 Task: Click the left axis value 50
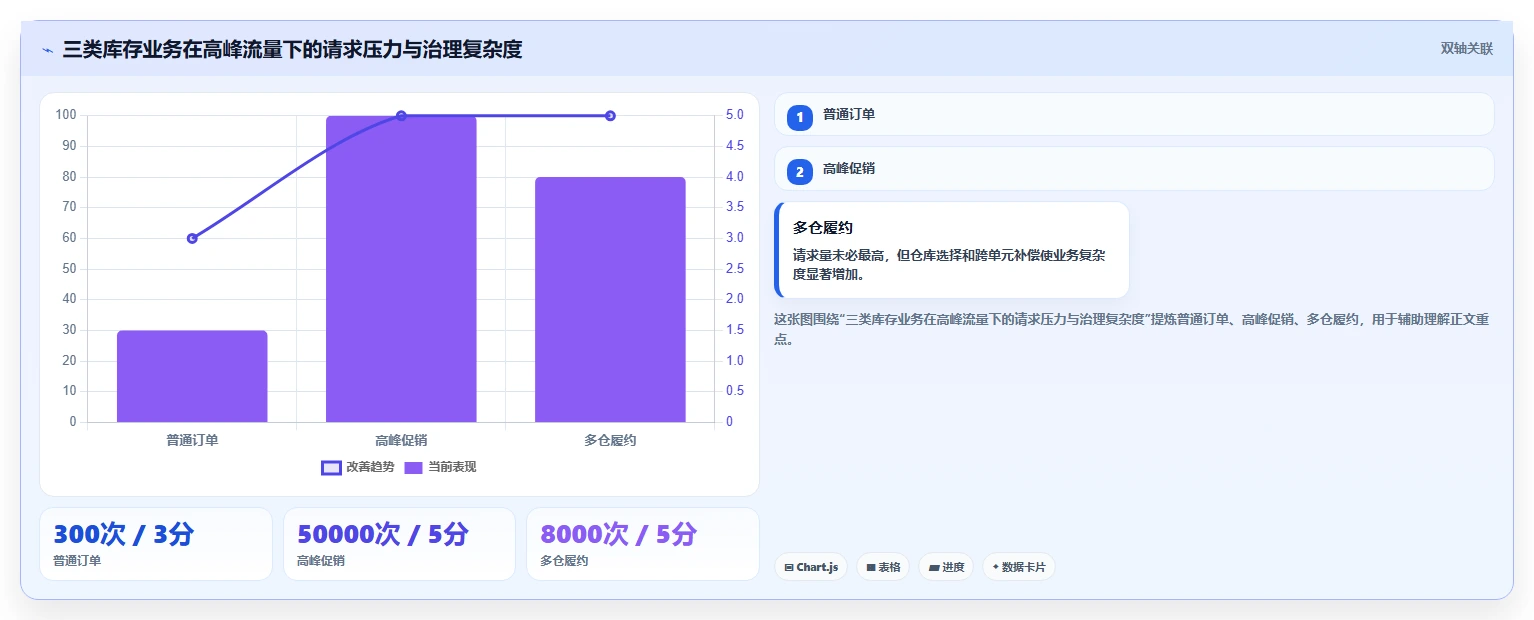click(x=70, y=269)
